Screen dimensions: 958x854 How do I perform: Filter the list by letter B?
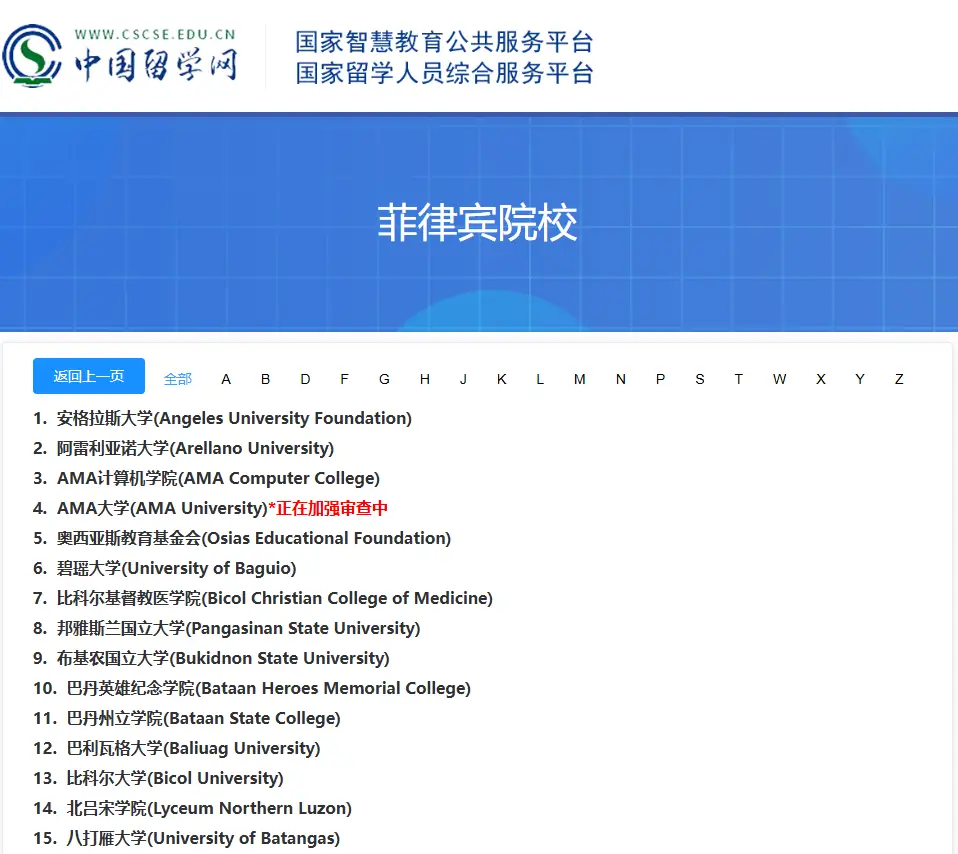(265, 379)
